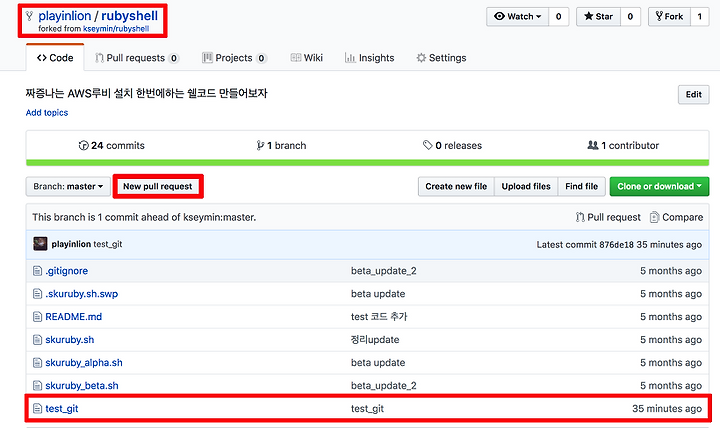The height and width of the screenshot is (428, 720).
Task: Open beta_update_2 commit for .gitignore
Action: point(383,271)
